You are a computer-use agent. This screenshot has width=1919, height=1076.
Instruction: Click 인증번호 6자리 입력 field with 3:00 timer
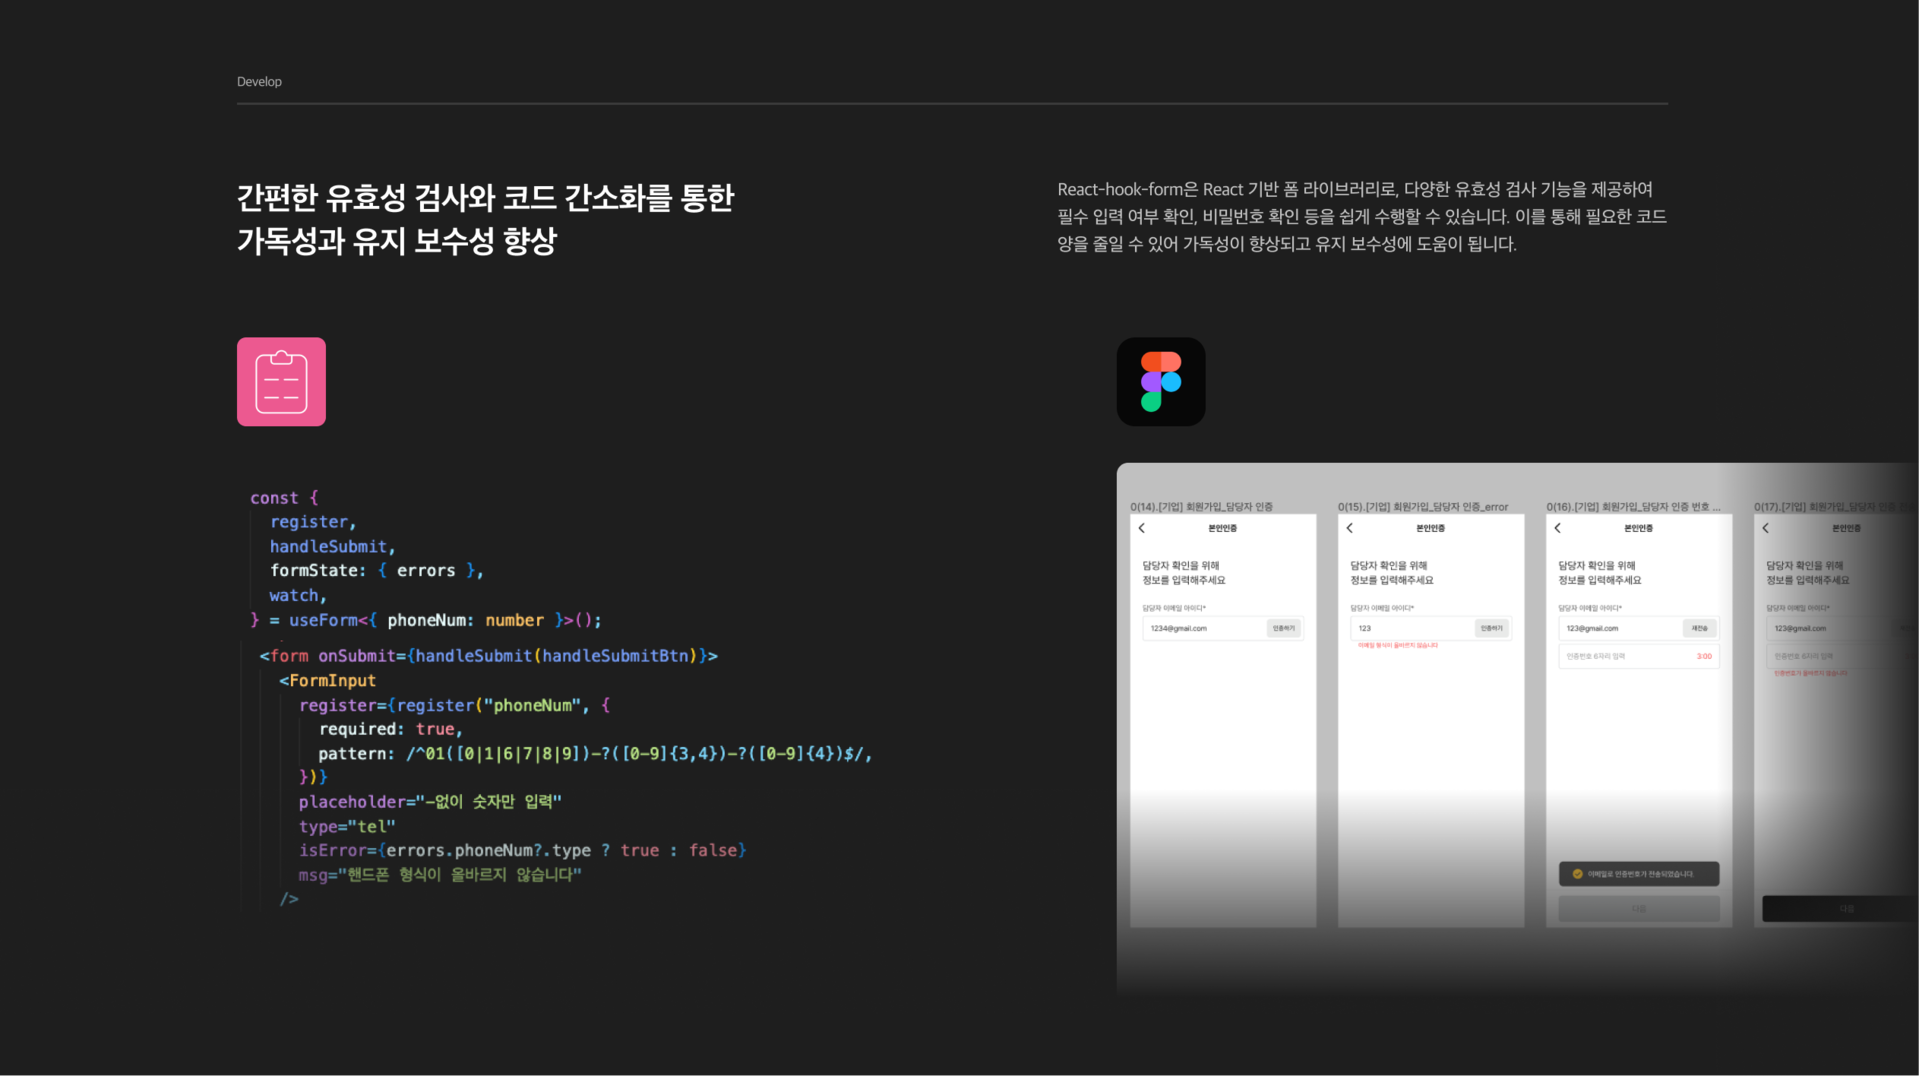pos(1639,656)
